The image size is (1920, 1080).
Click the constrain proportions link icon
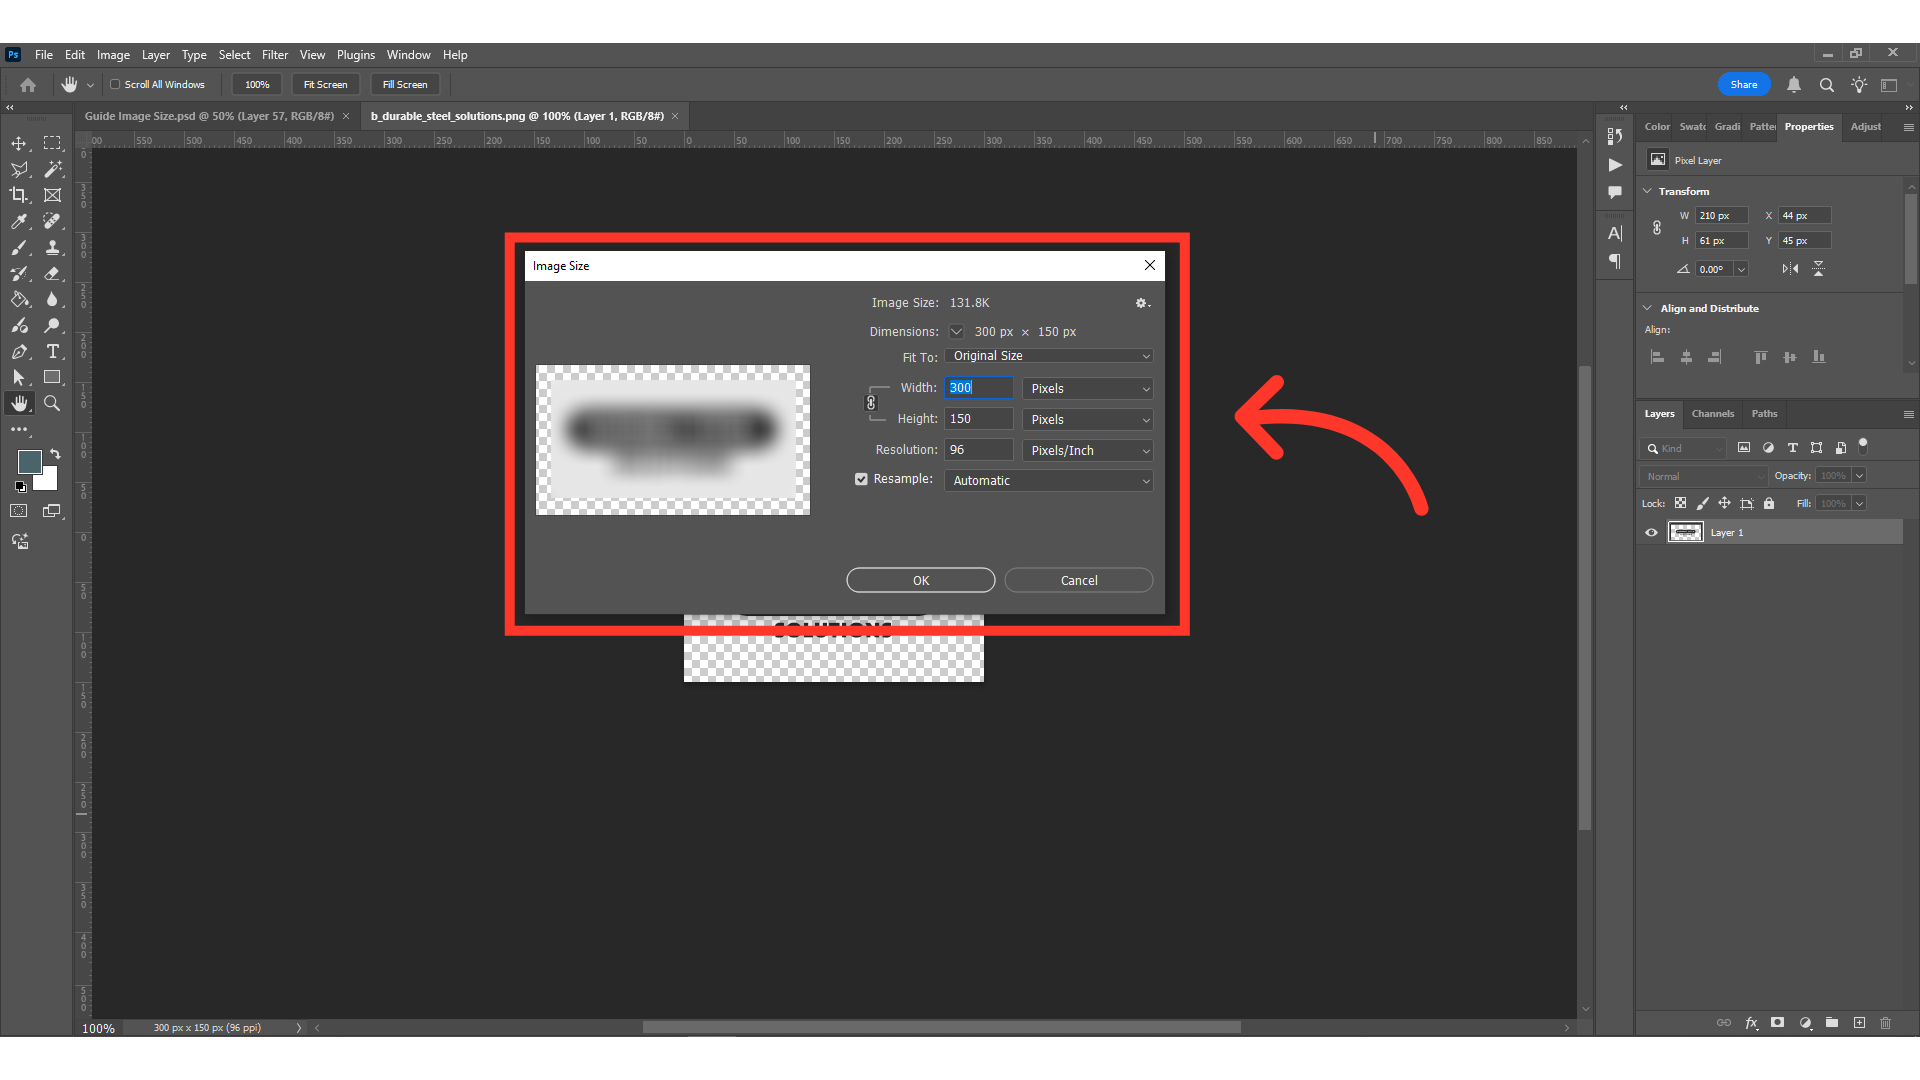coord(871,403)
